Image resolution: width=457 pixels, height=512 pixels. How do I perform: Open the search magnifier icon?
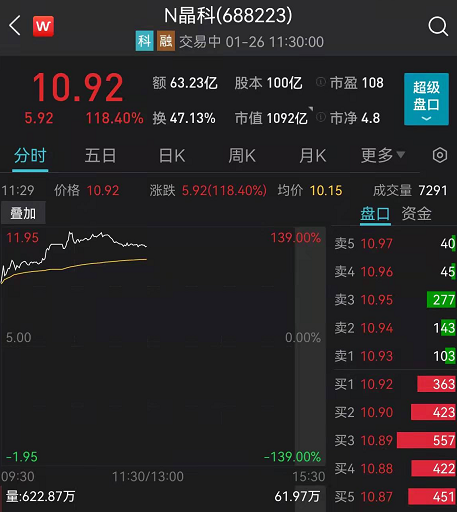[x=438, y=26]
